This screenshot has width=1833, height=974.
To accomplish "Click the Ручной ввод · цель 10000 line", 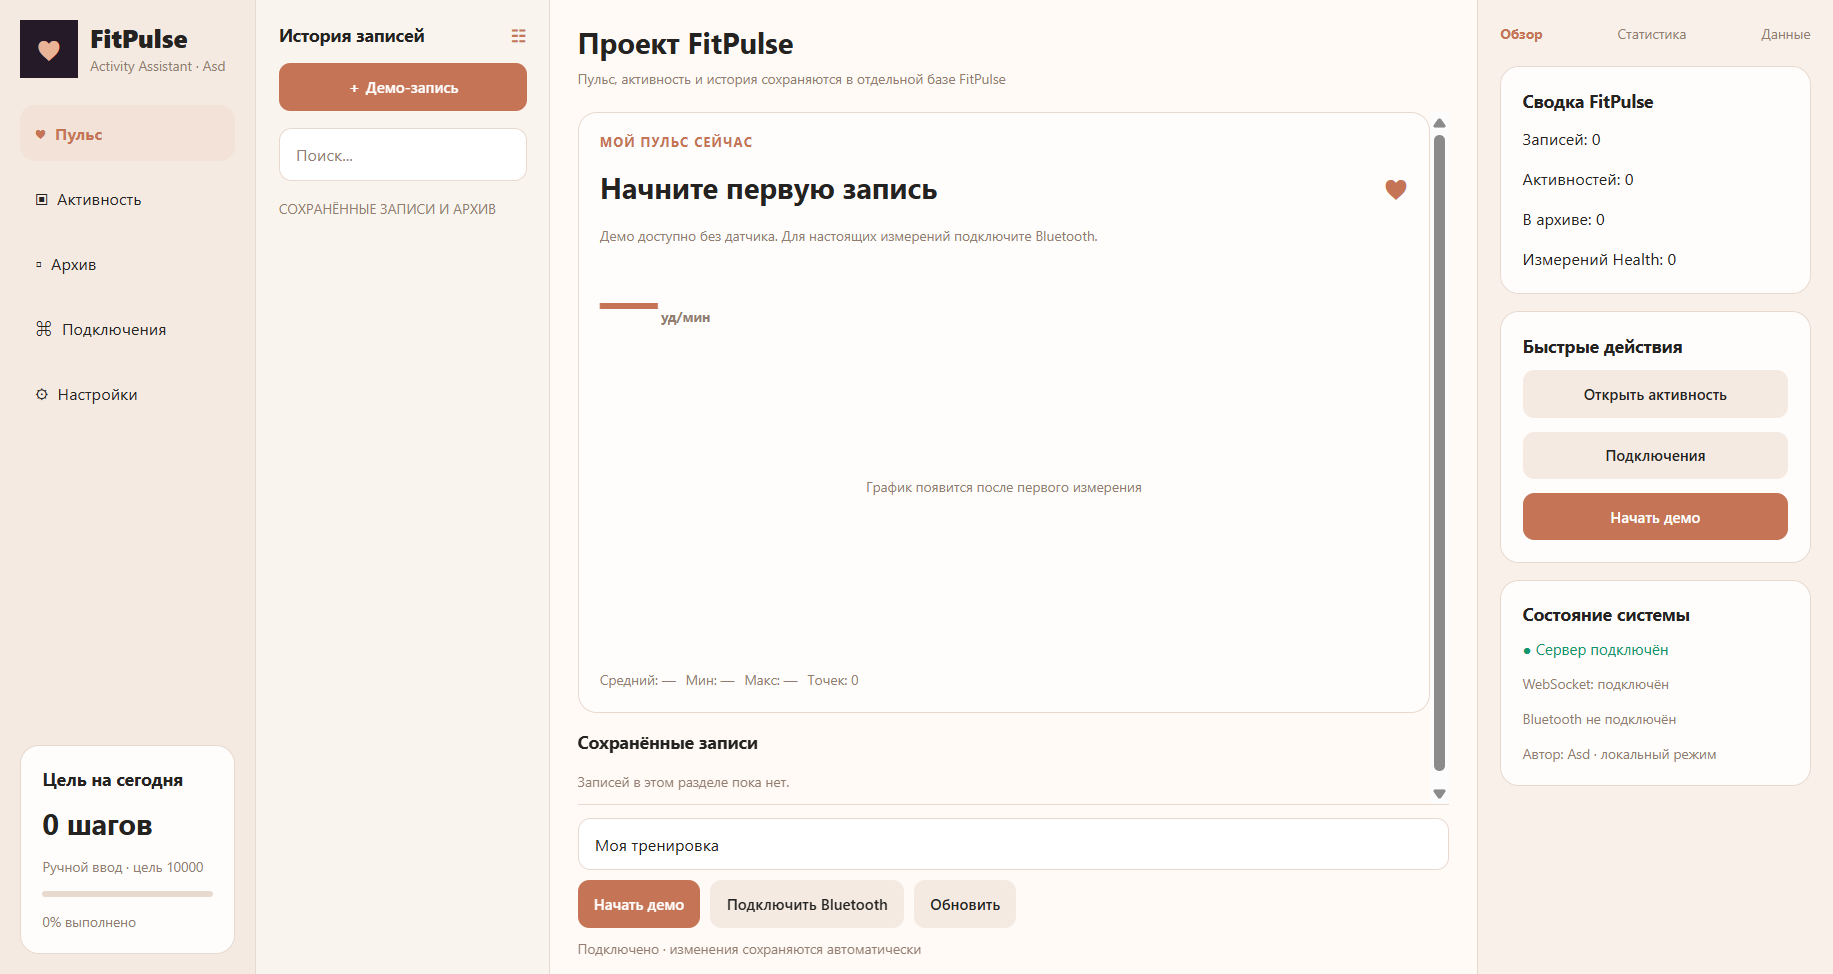I will point(123,867).
